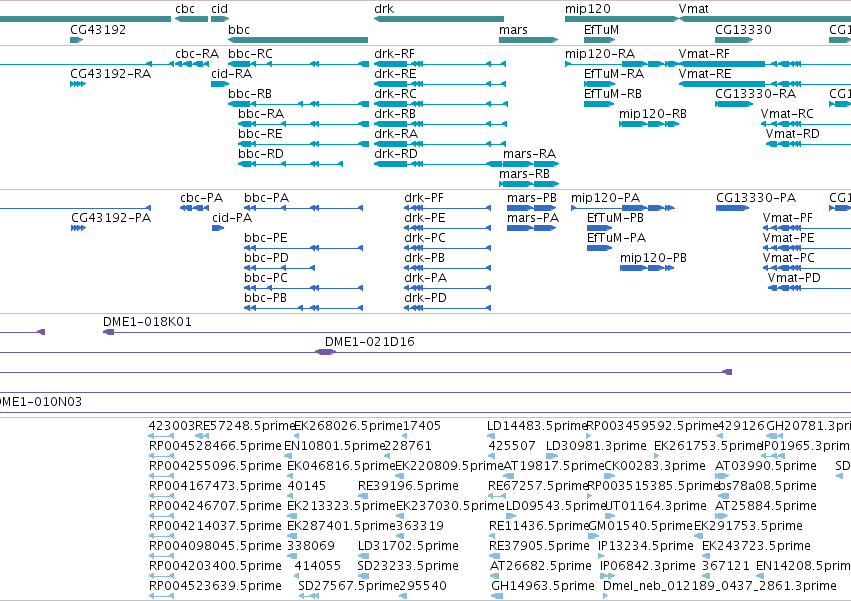Screen dimensions: 851x601
Task: Select BAC clone DME1-018K01
Action: [477, 332]
